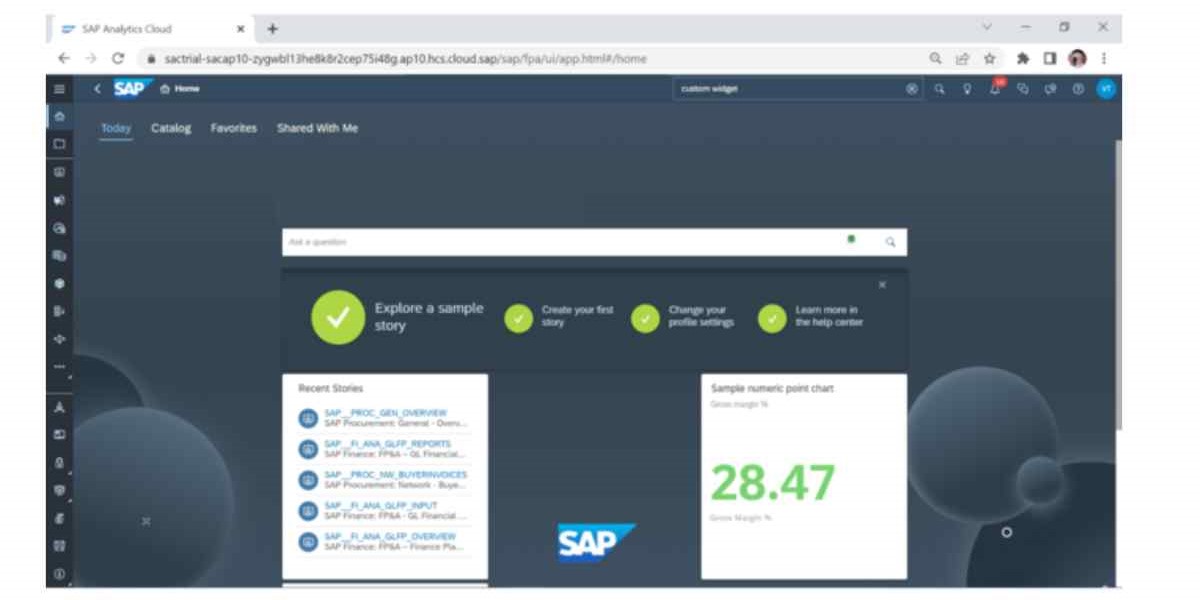Click the user profile avatar
1200x600 pixels.
click(x=1105, y=89)
